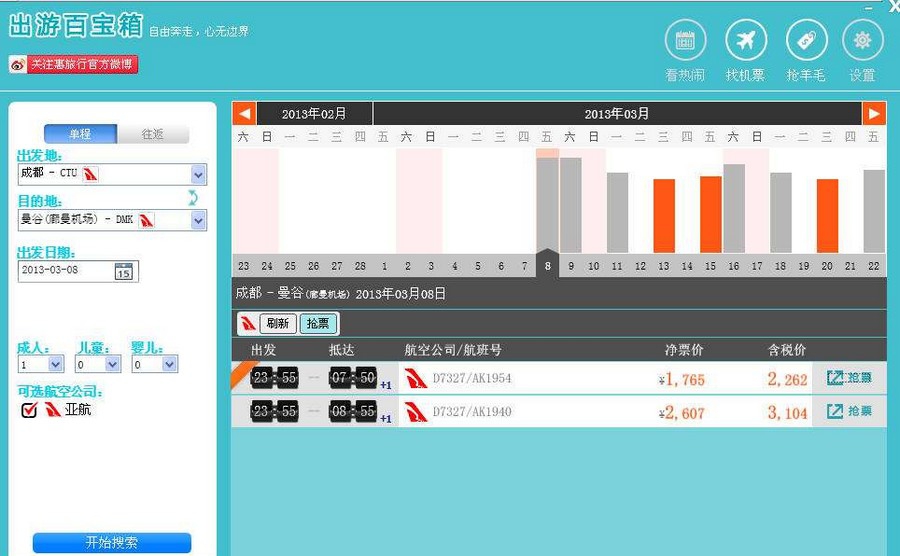Click date 12 on the date axis
The image size is (900, 556).
pos(641,266)
